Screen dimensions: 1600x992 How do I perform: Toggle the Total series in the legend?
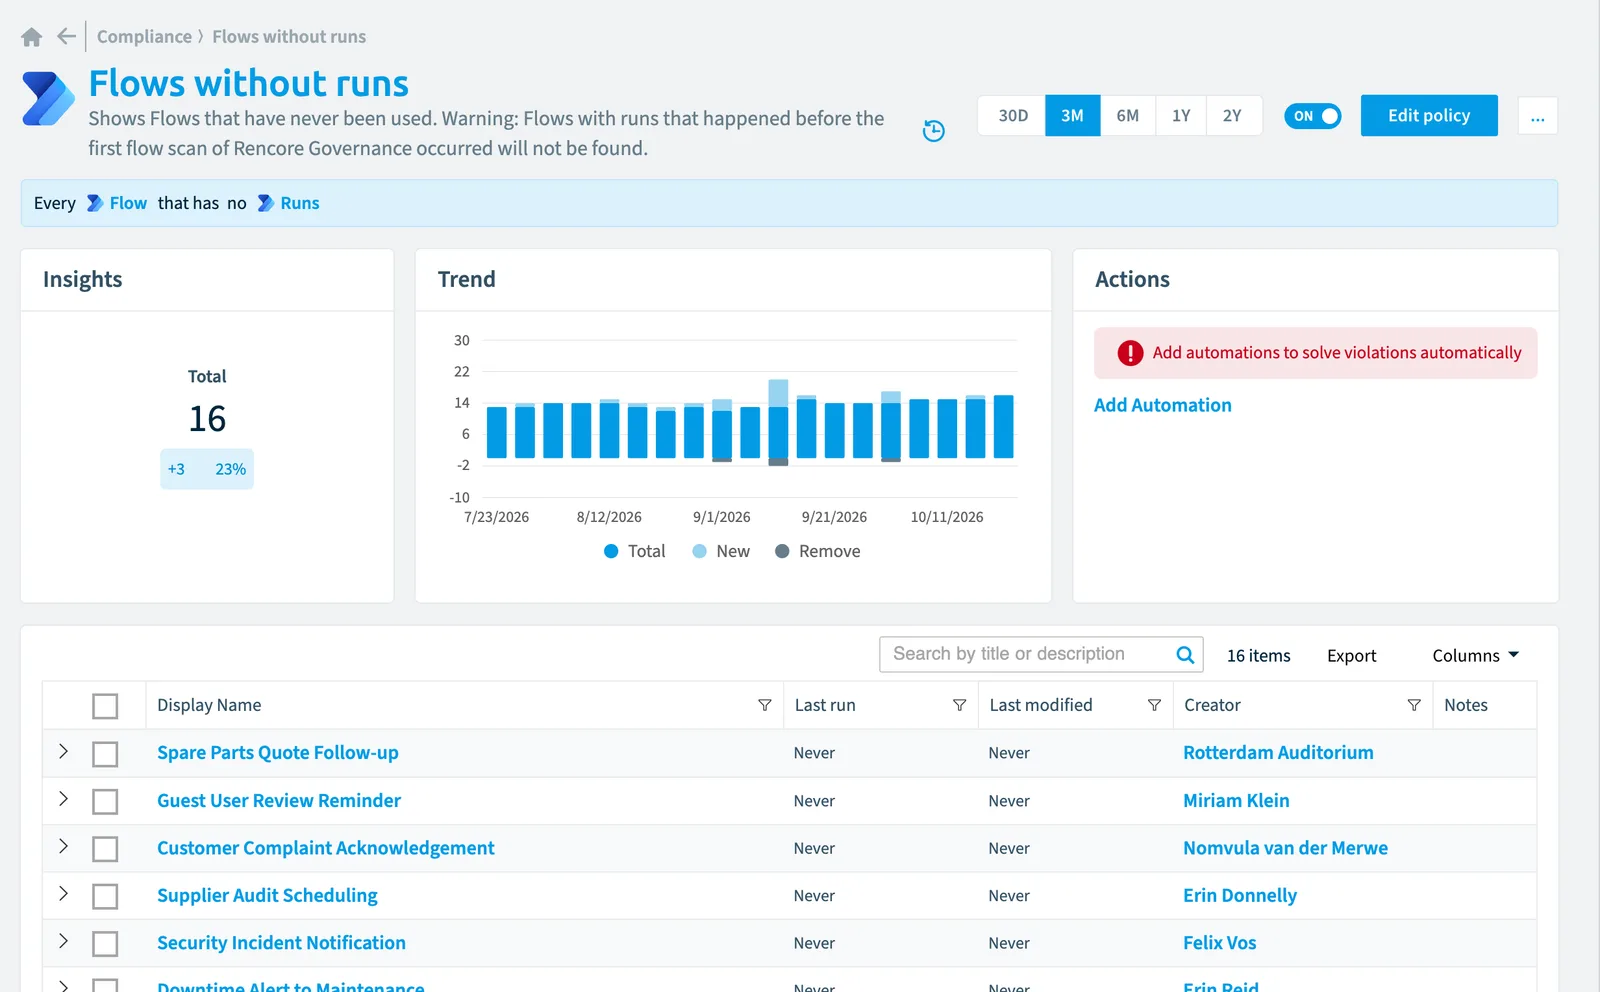(x=635, y=551)
